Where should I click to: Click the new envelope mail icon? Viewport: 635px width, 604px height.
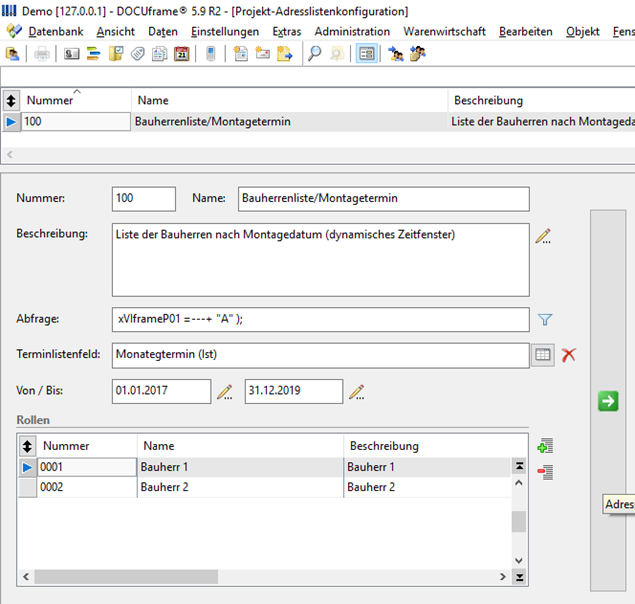point(262,54)
